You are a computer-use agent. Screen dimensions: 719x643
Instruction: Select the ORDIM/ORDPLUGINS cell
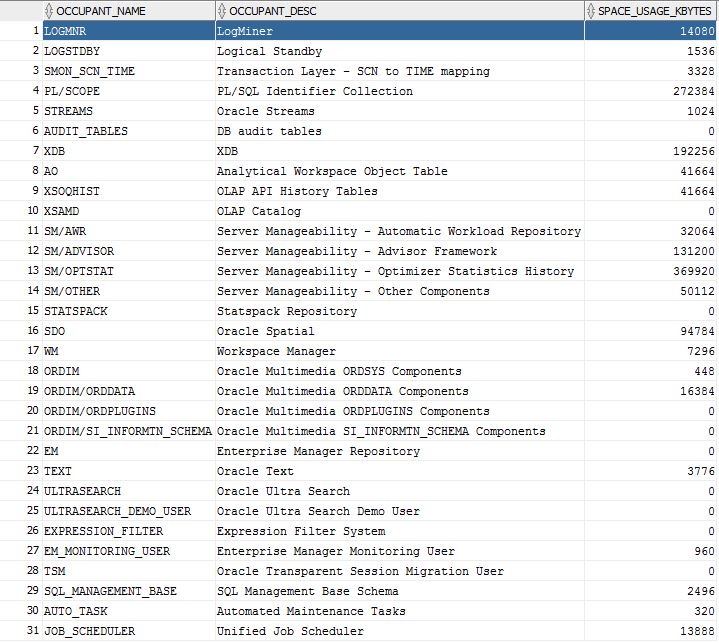[129, 411]
